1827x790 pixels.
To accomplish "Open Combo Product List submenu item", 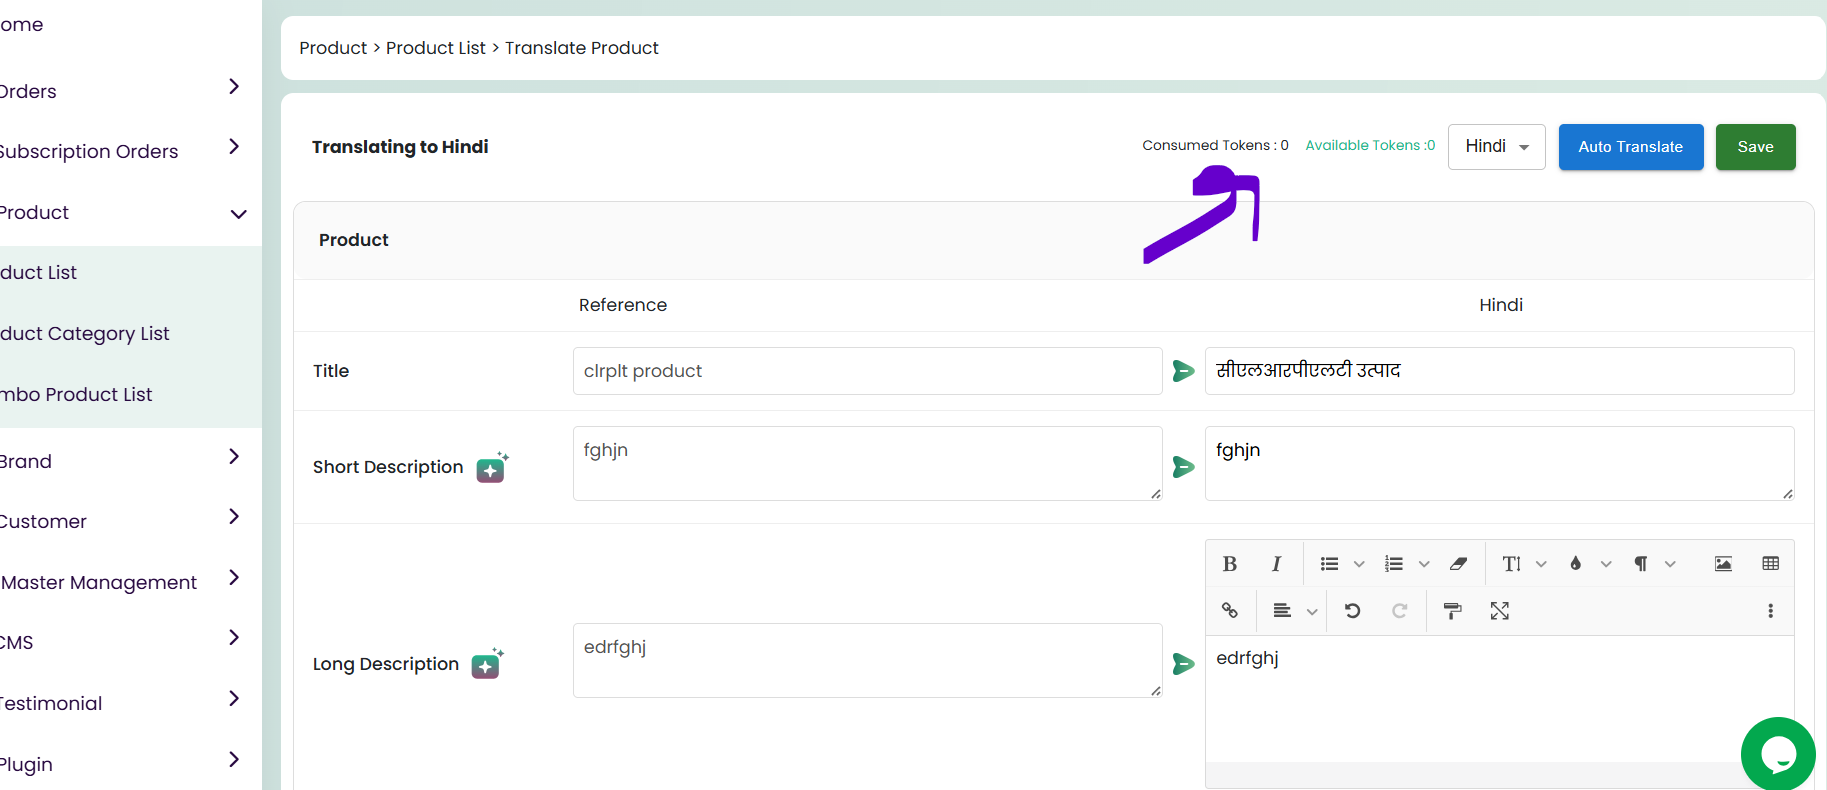I will pos(76,394).
